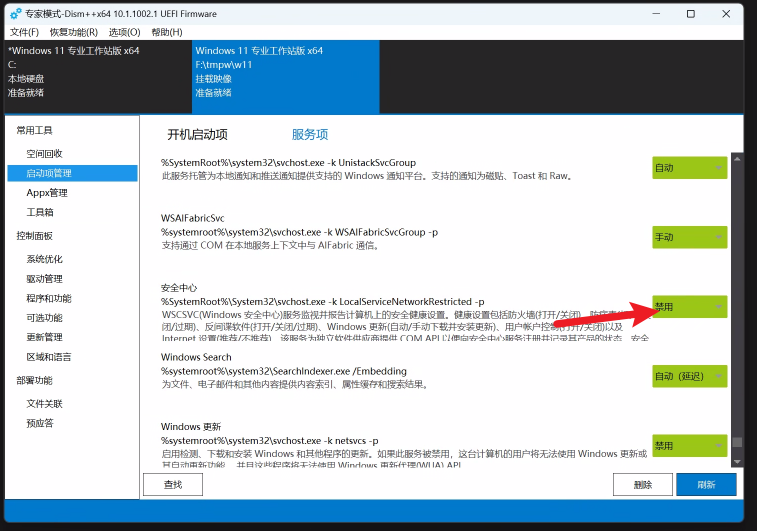Click the 删除 button

(x=642, y=485)
